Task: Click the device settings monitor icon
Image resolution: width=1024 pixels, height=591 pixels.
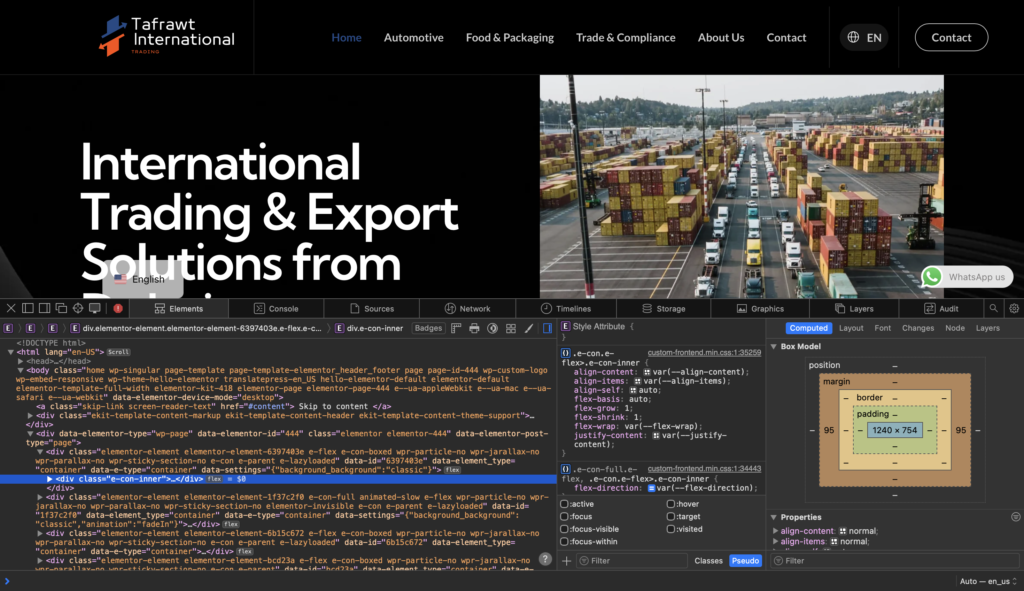Action: click(95, 308)
